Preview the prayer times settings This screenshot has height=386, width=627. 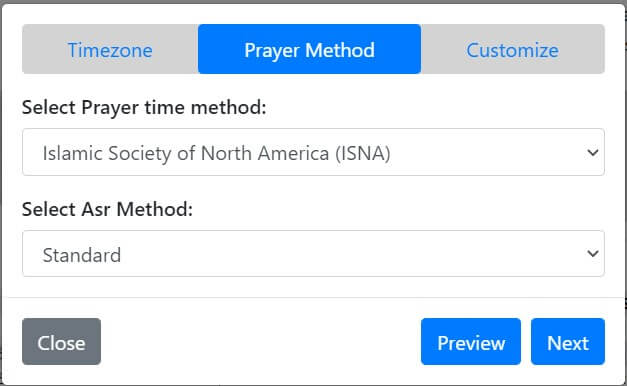[x=471, y=342]
